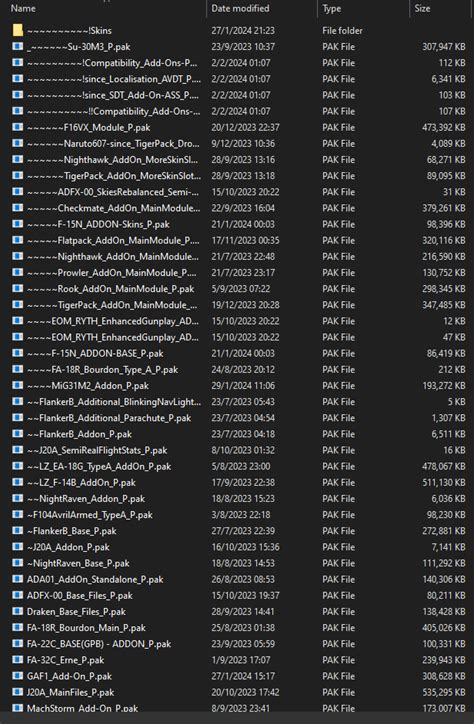Select file ~FlankerB_Base_P.pak
This screenshot has height=724, width=474.
(x=72, y=531)
